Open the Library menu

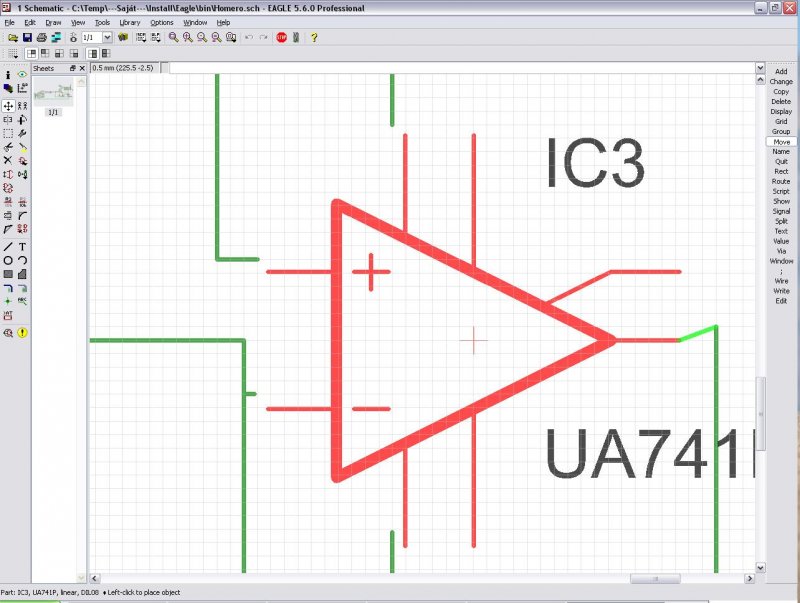(x=130, y=22)
